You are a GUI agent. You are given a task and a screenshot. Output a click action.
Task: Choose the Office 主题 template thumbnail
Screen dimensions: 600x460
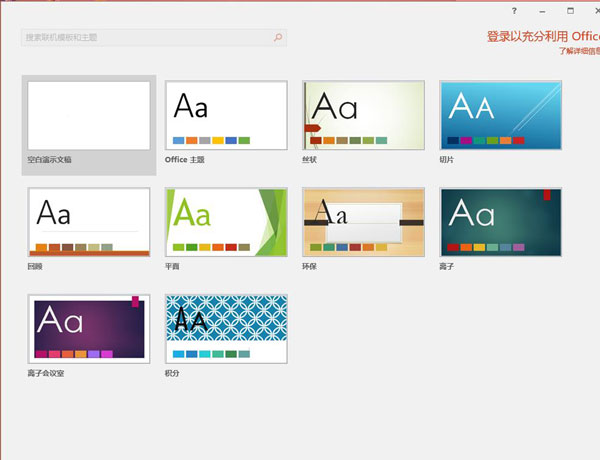(226, 116)
